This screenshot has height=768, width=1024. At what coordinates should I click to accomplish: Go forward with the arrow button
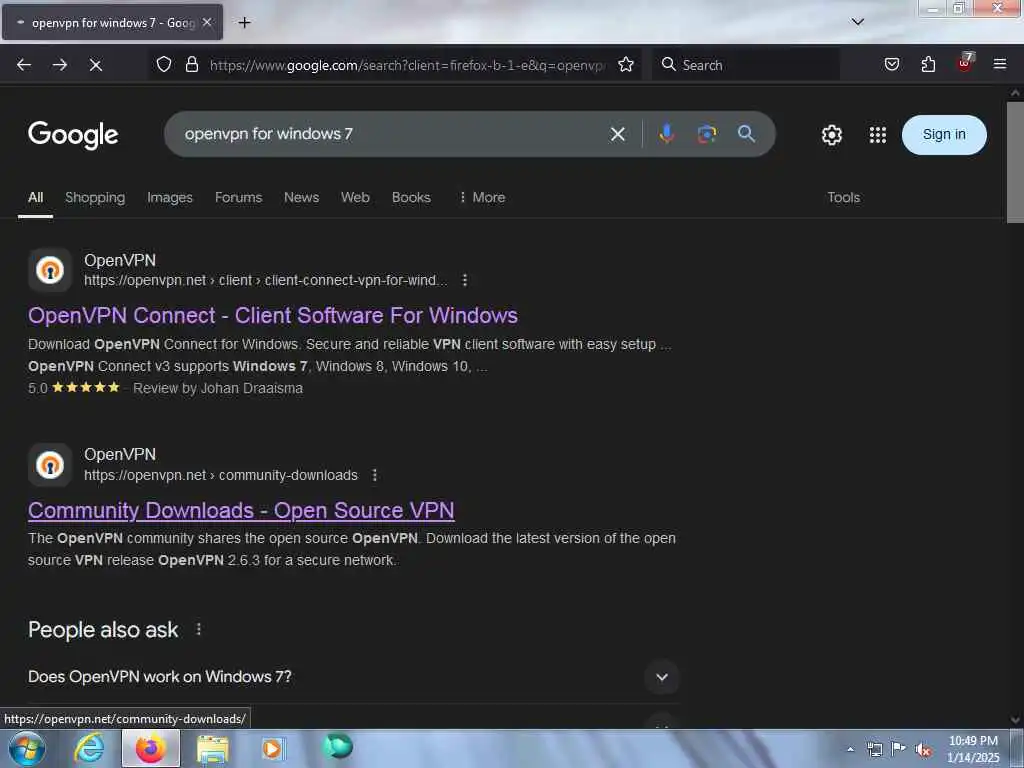tap(60, 65)
